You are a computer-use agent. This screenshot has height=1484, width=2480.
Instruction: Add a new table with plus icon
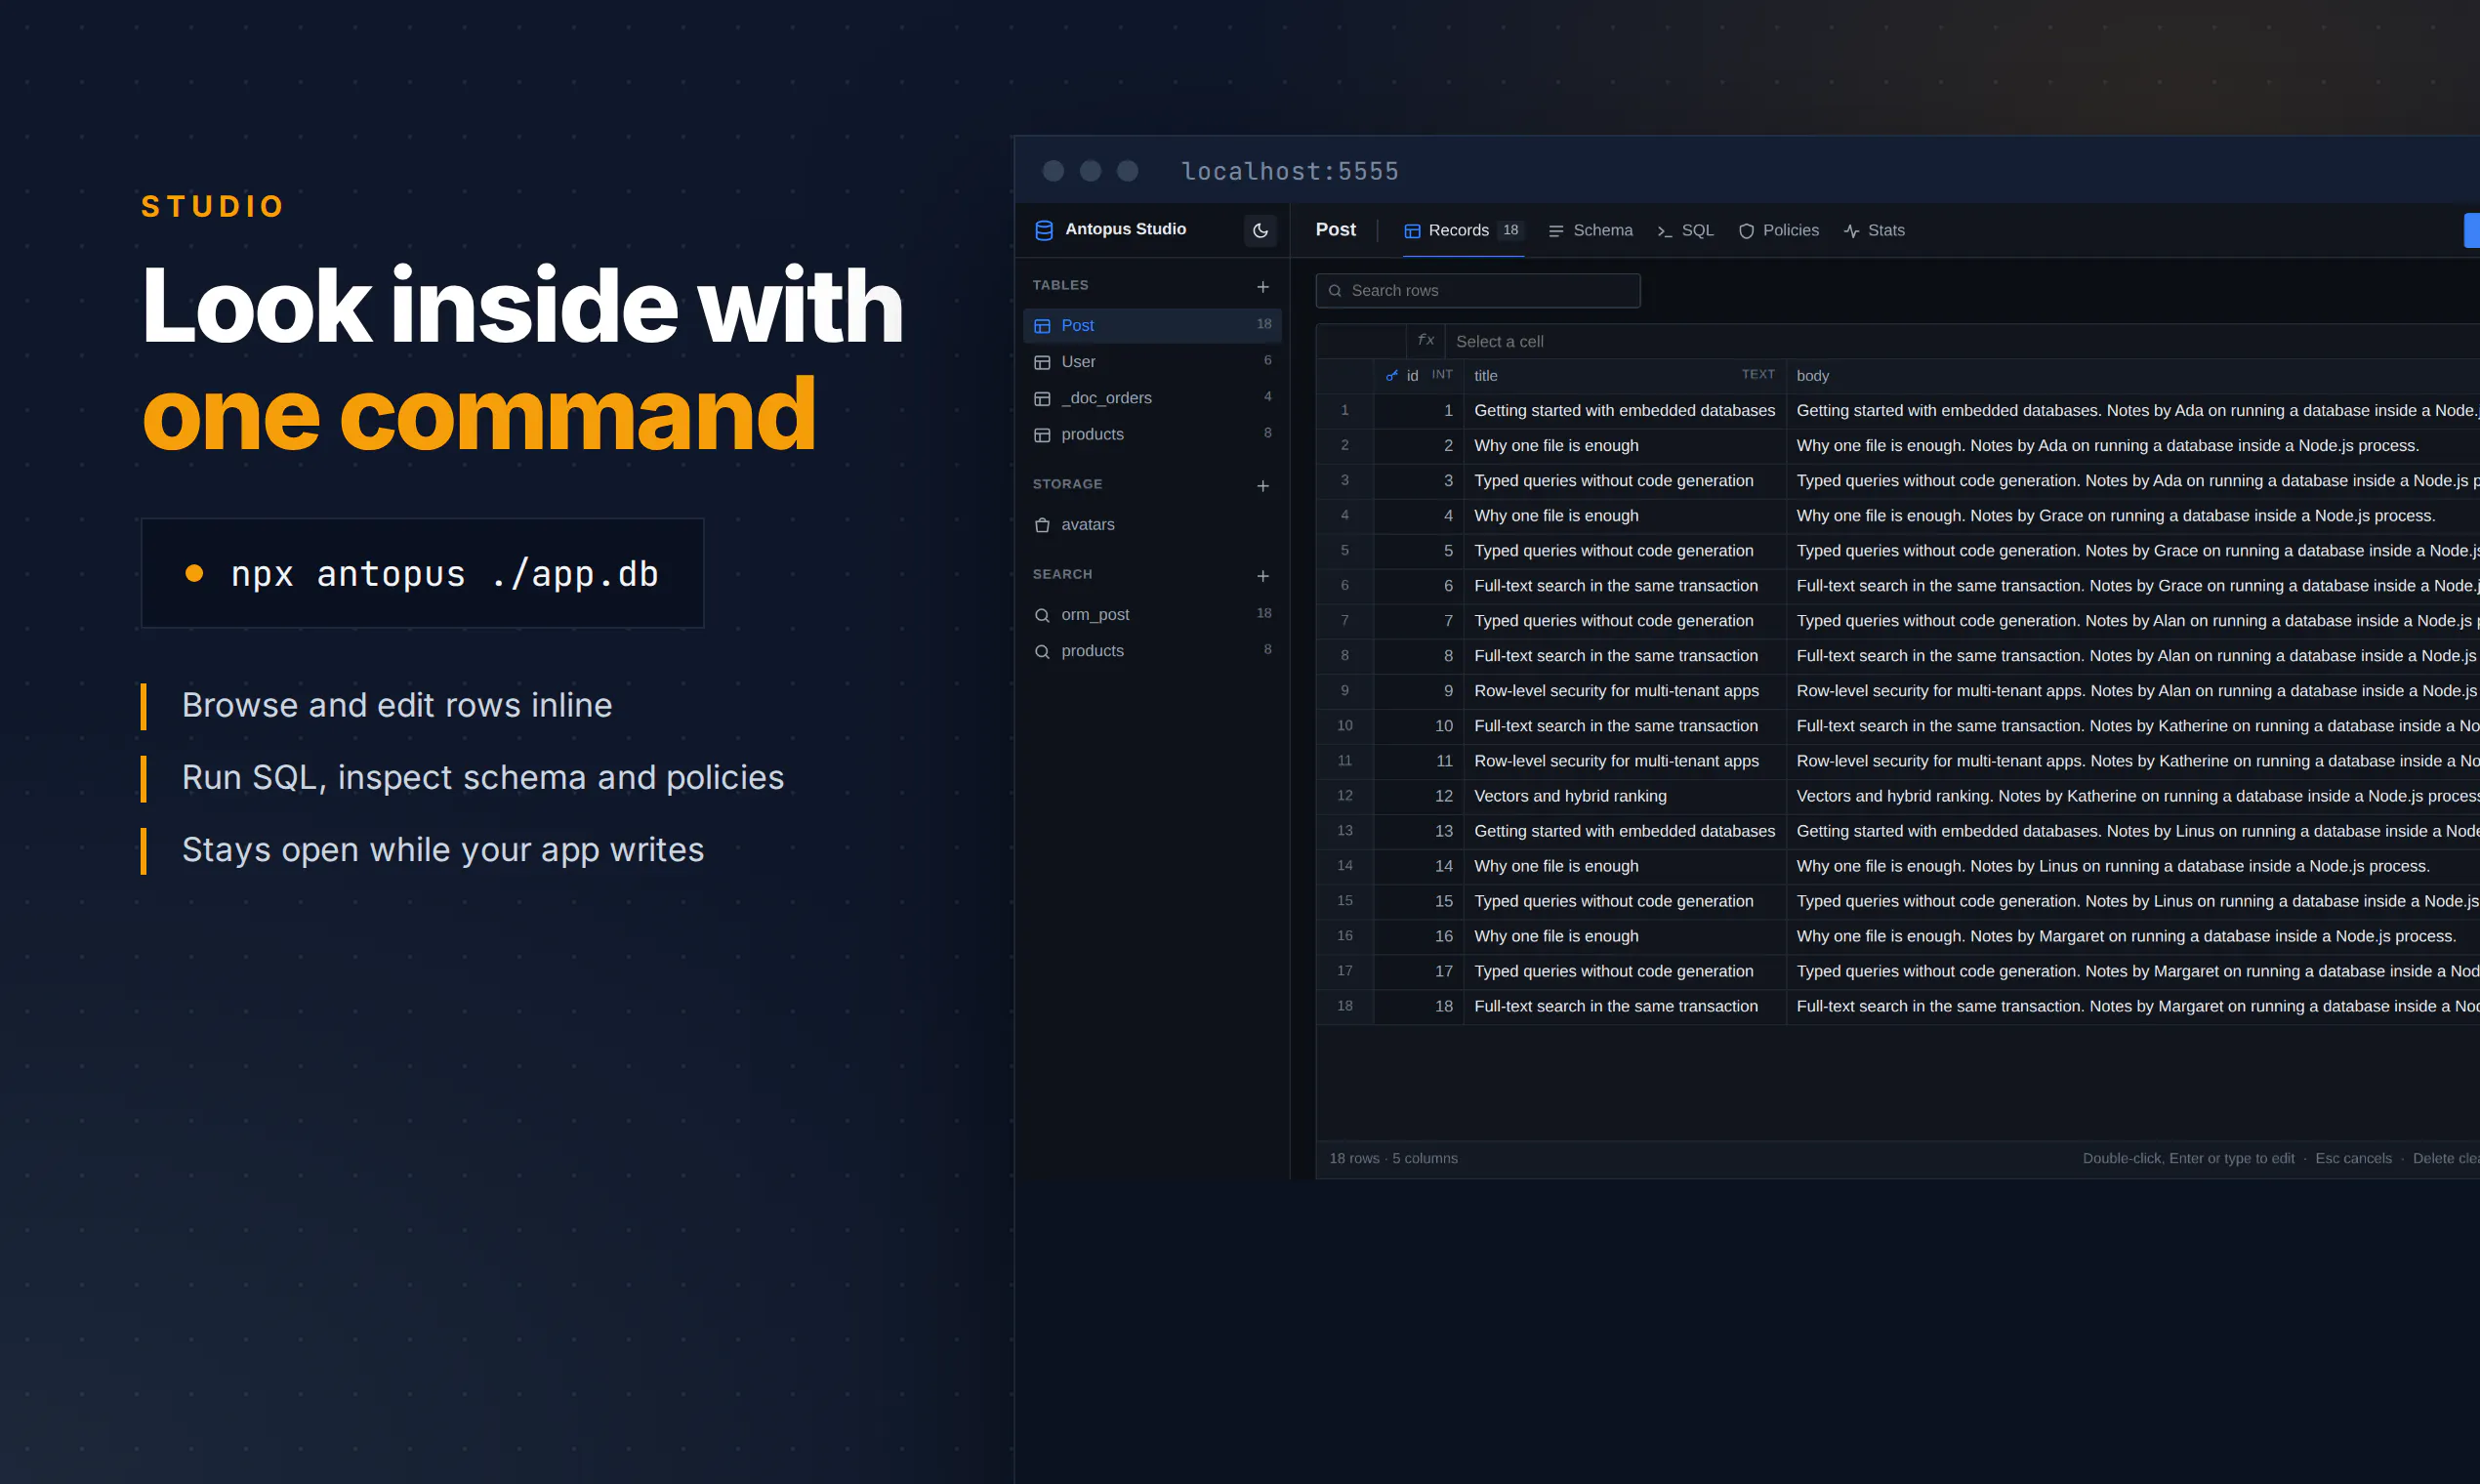pyautogui.click(x=1262, y=286)
